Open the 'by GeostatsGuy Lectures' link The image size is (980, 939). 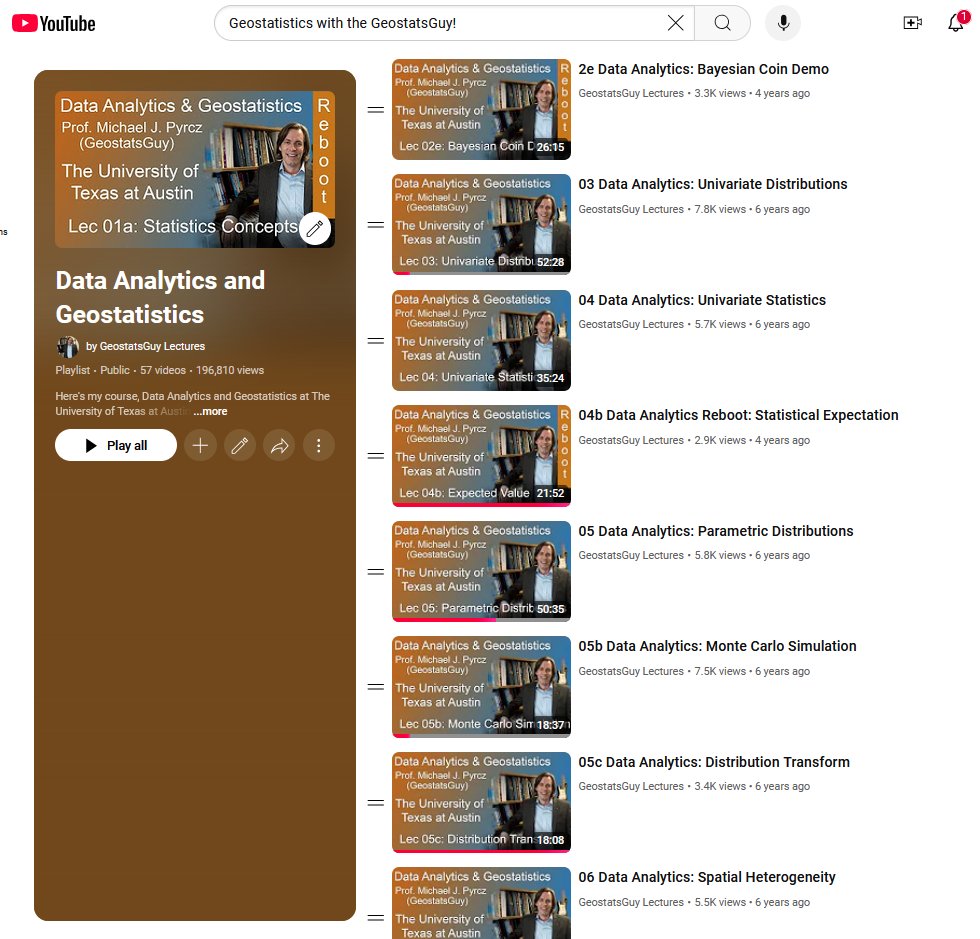point(145,346)
